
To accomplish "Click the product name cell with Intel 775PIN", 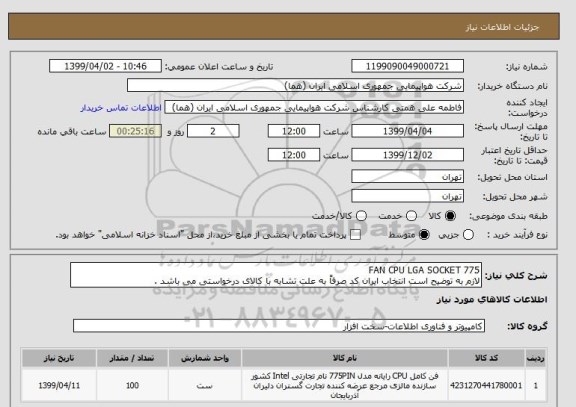I will tap(345, 386).
